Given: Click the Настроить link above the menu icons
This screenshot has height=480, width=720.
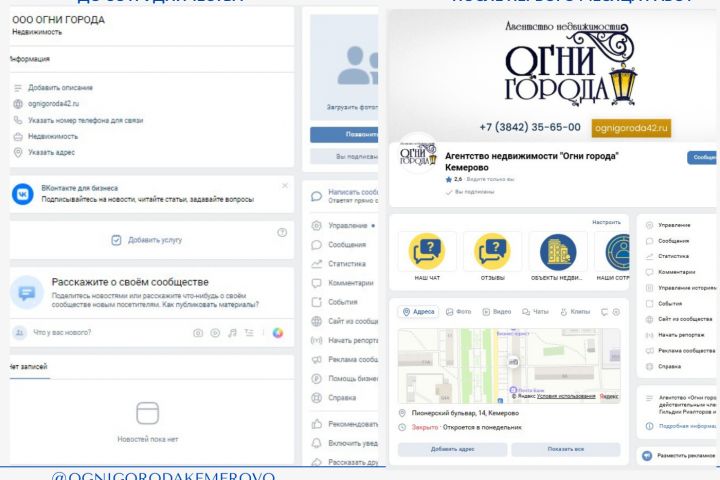Looking at the screenshot, I should point(606,222).
